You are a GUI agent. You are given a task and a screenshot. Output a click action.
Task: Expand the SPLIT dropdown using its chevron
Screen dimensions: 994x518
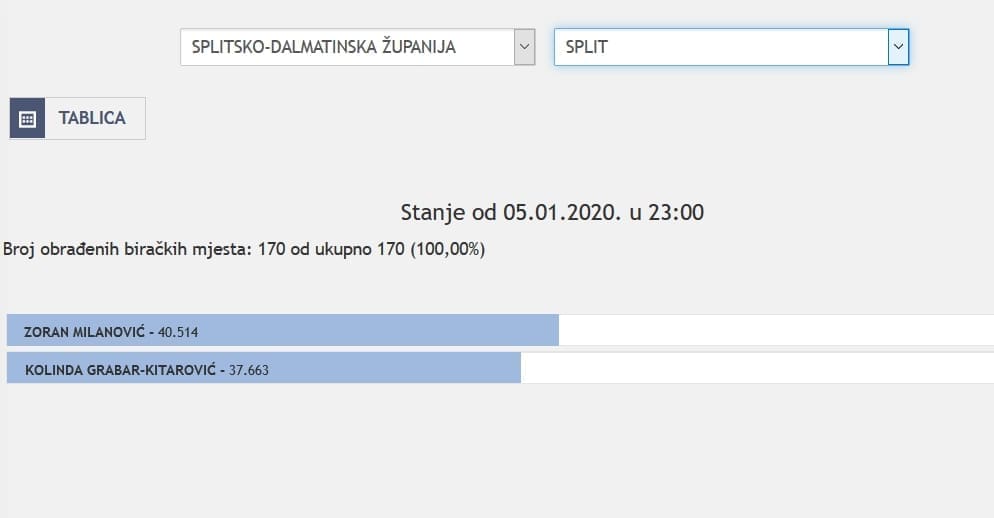(x=898, y=47)
